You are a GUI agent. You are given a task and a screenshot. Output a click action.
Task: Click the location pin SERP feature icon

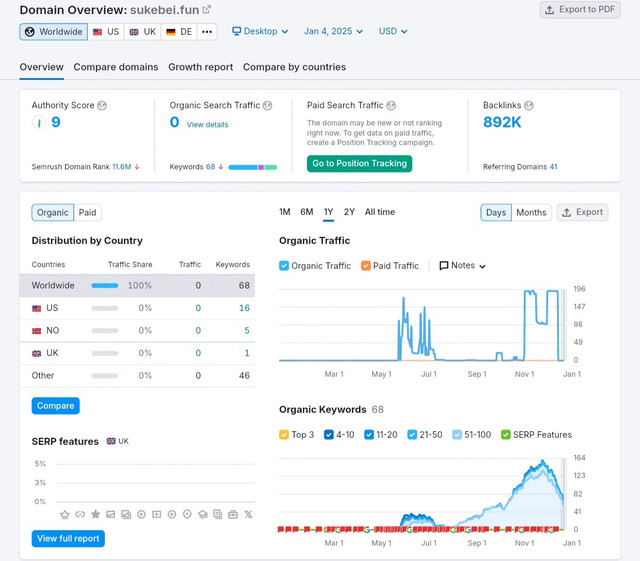pos(187,514)
